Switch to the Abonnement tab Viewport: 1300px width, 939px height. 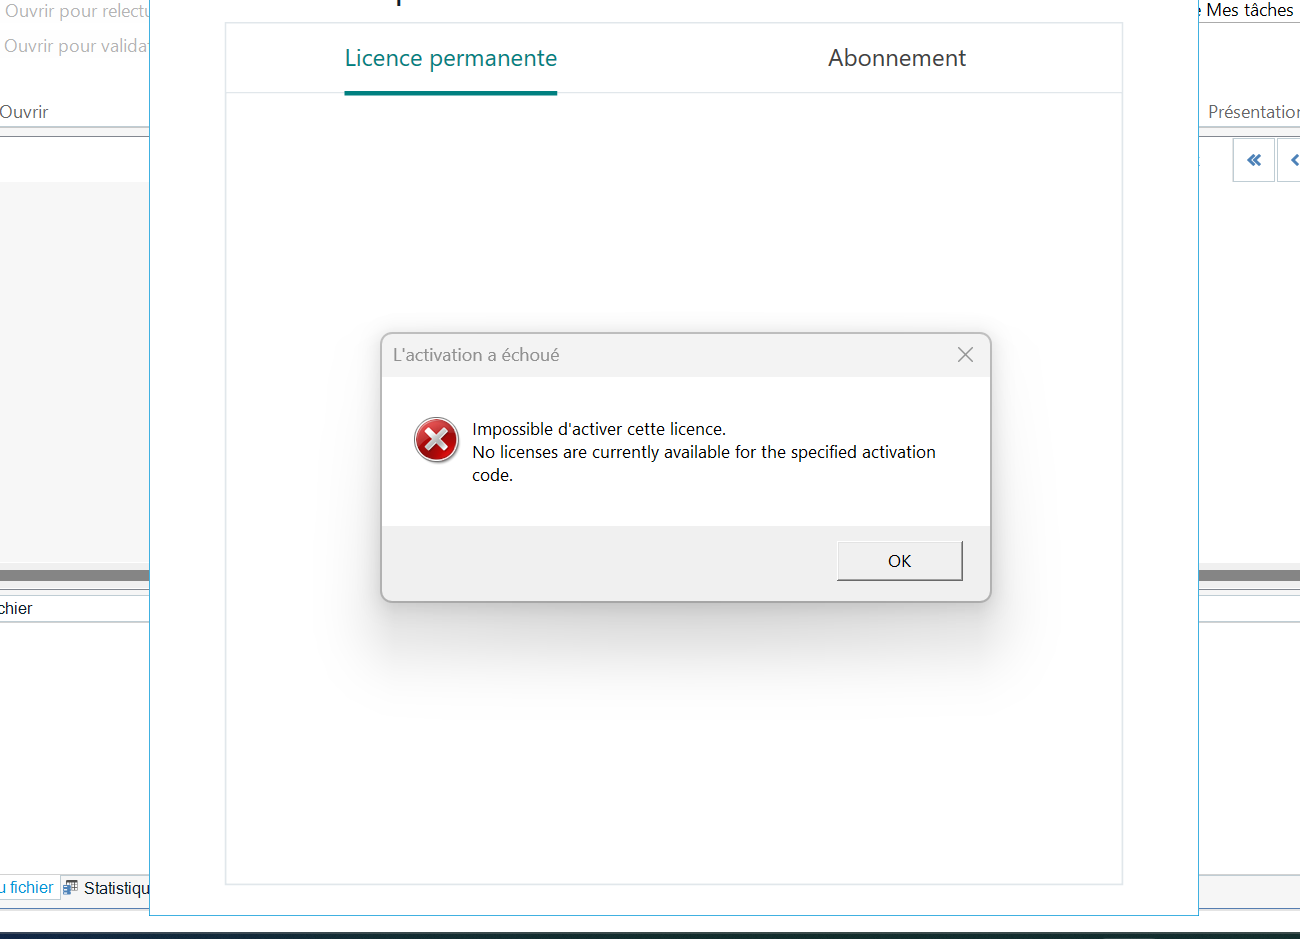896,57
